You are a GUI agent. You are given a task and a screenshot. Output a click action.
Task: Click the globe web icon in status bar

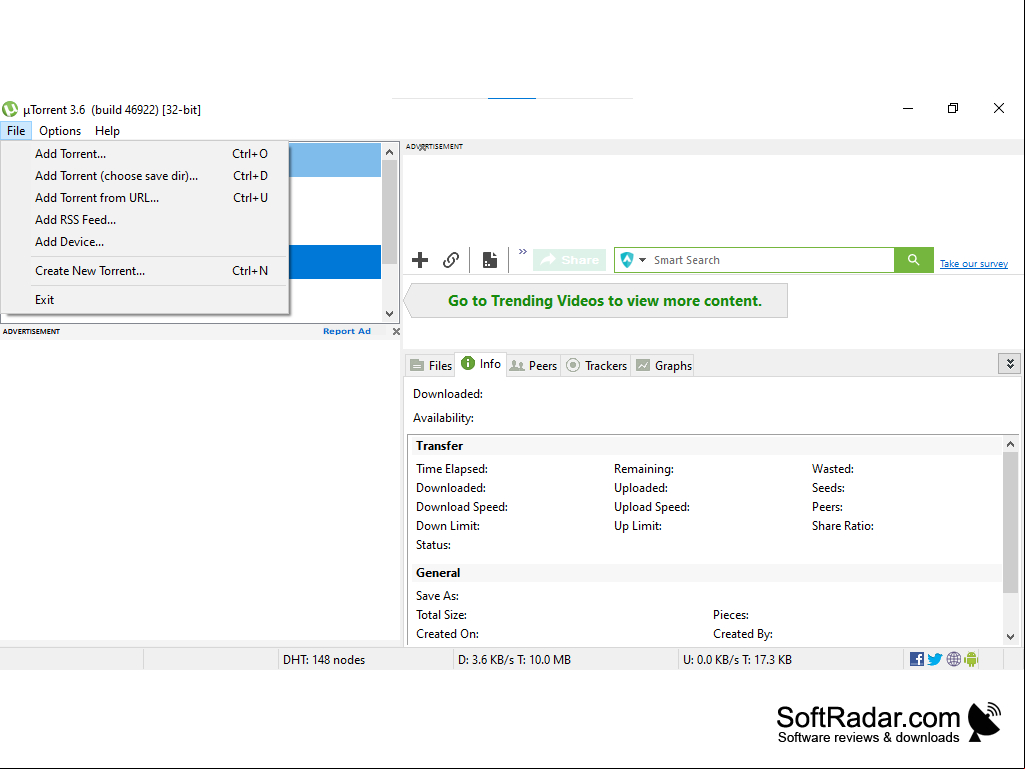(x=954, y=659)
